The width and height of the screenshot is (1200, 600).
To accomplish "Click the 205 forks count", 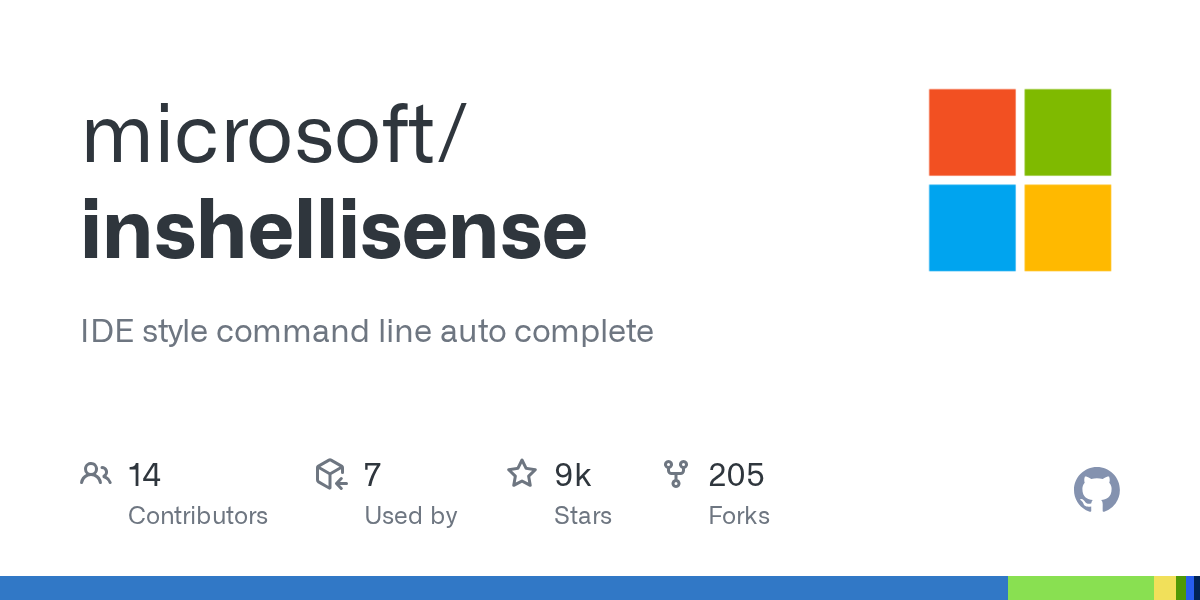I will click(736, 475).
